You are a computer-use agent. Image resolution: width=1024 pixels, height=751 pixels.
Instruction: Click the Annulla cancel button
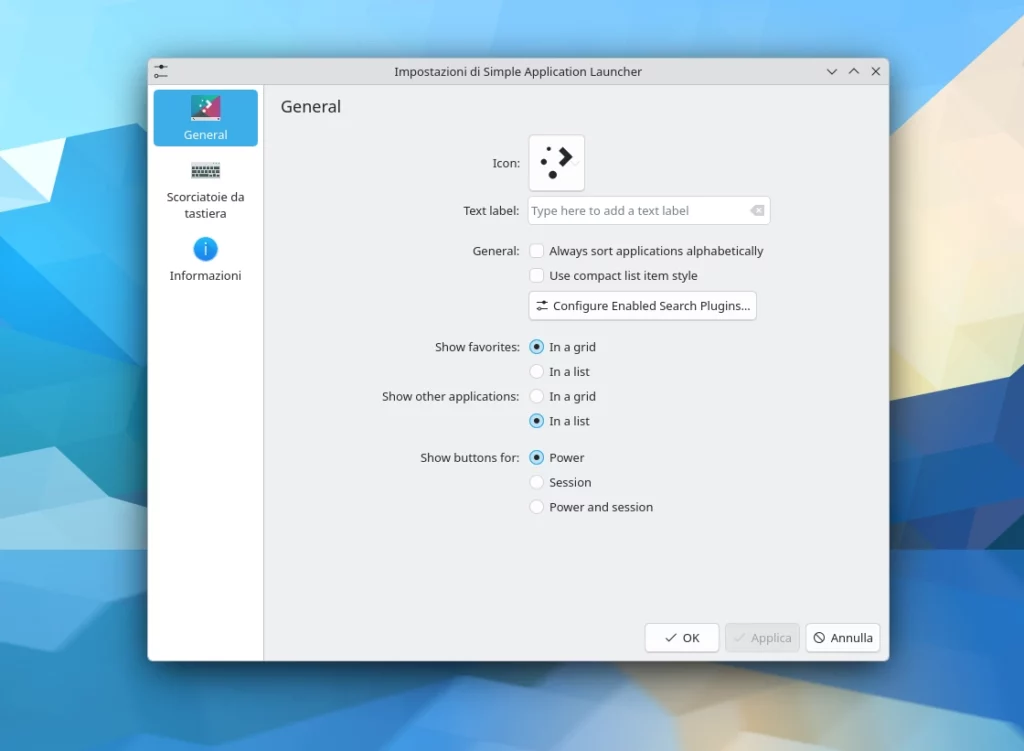click(x=842, y=638)
